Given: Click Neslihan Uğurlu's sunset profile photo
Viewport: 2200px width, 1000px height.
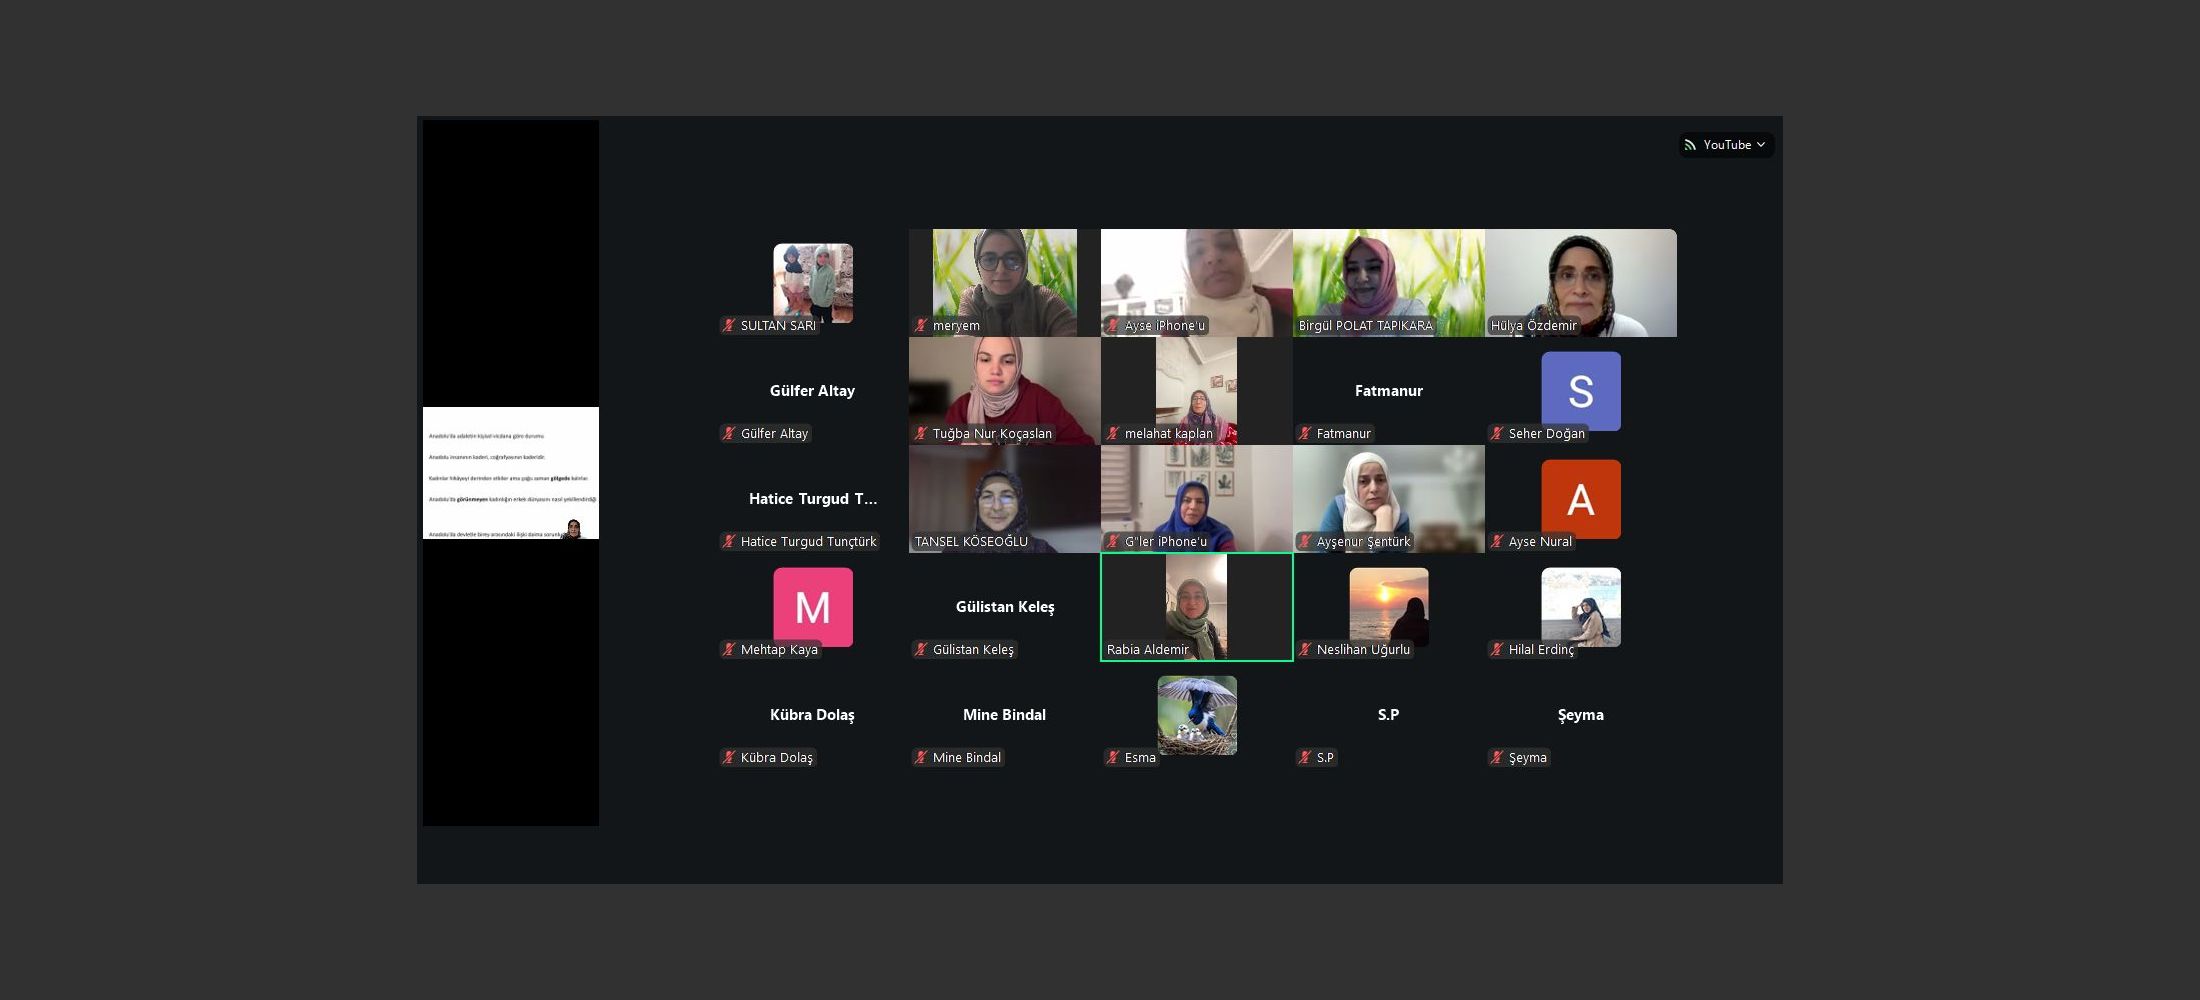Looking at the screenshot, I should point(1388,607).
